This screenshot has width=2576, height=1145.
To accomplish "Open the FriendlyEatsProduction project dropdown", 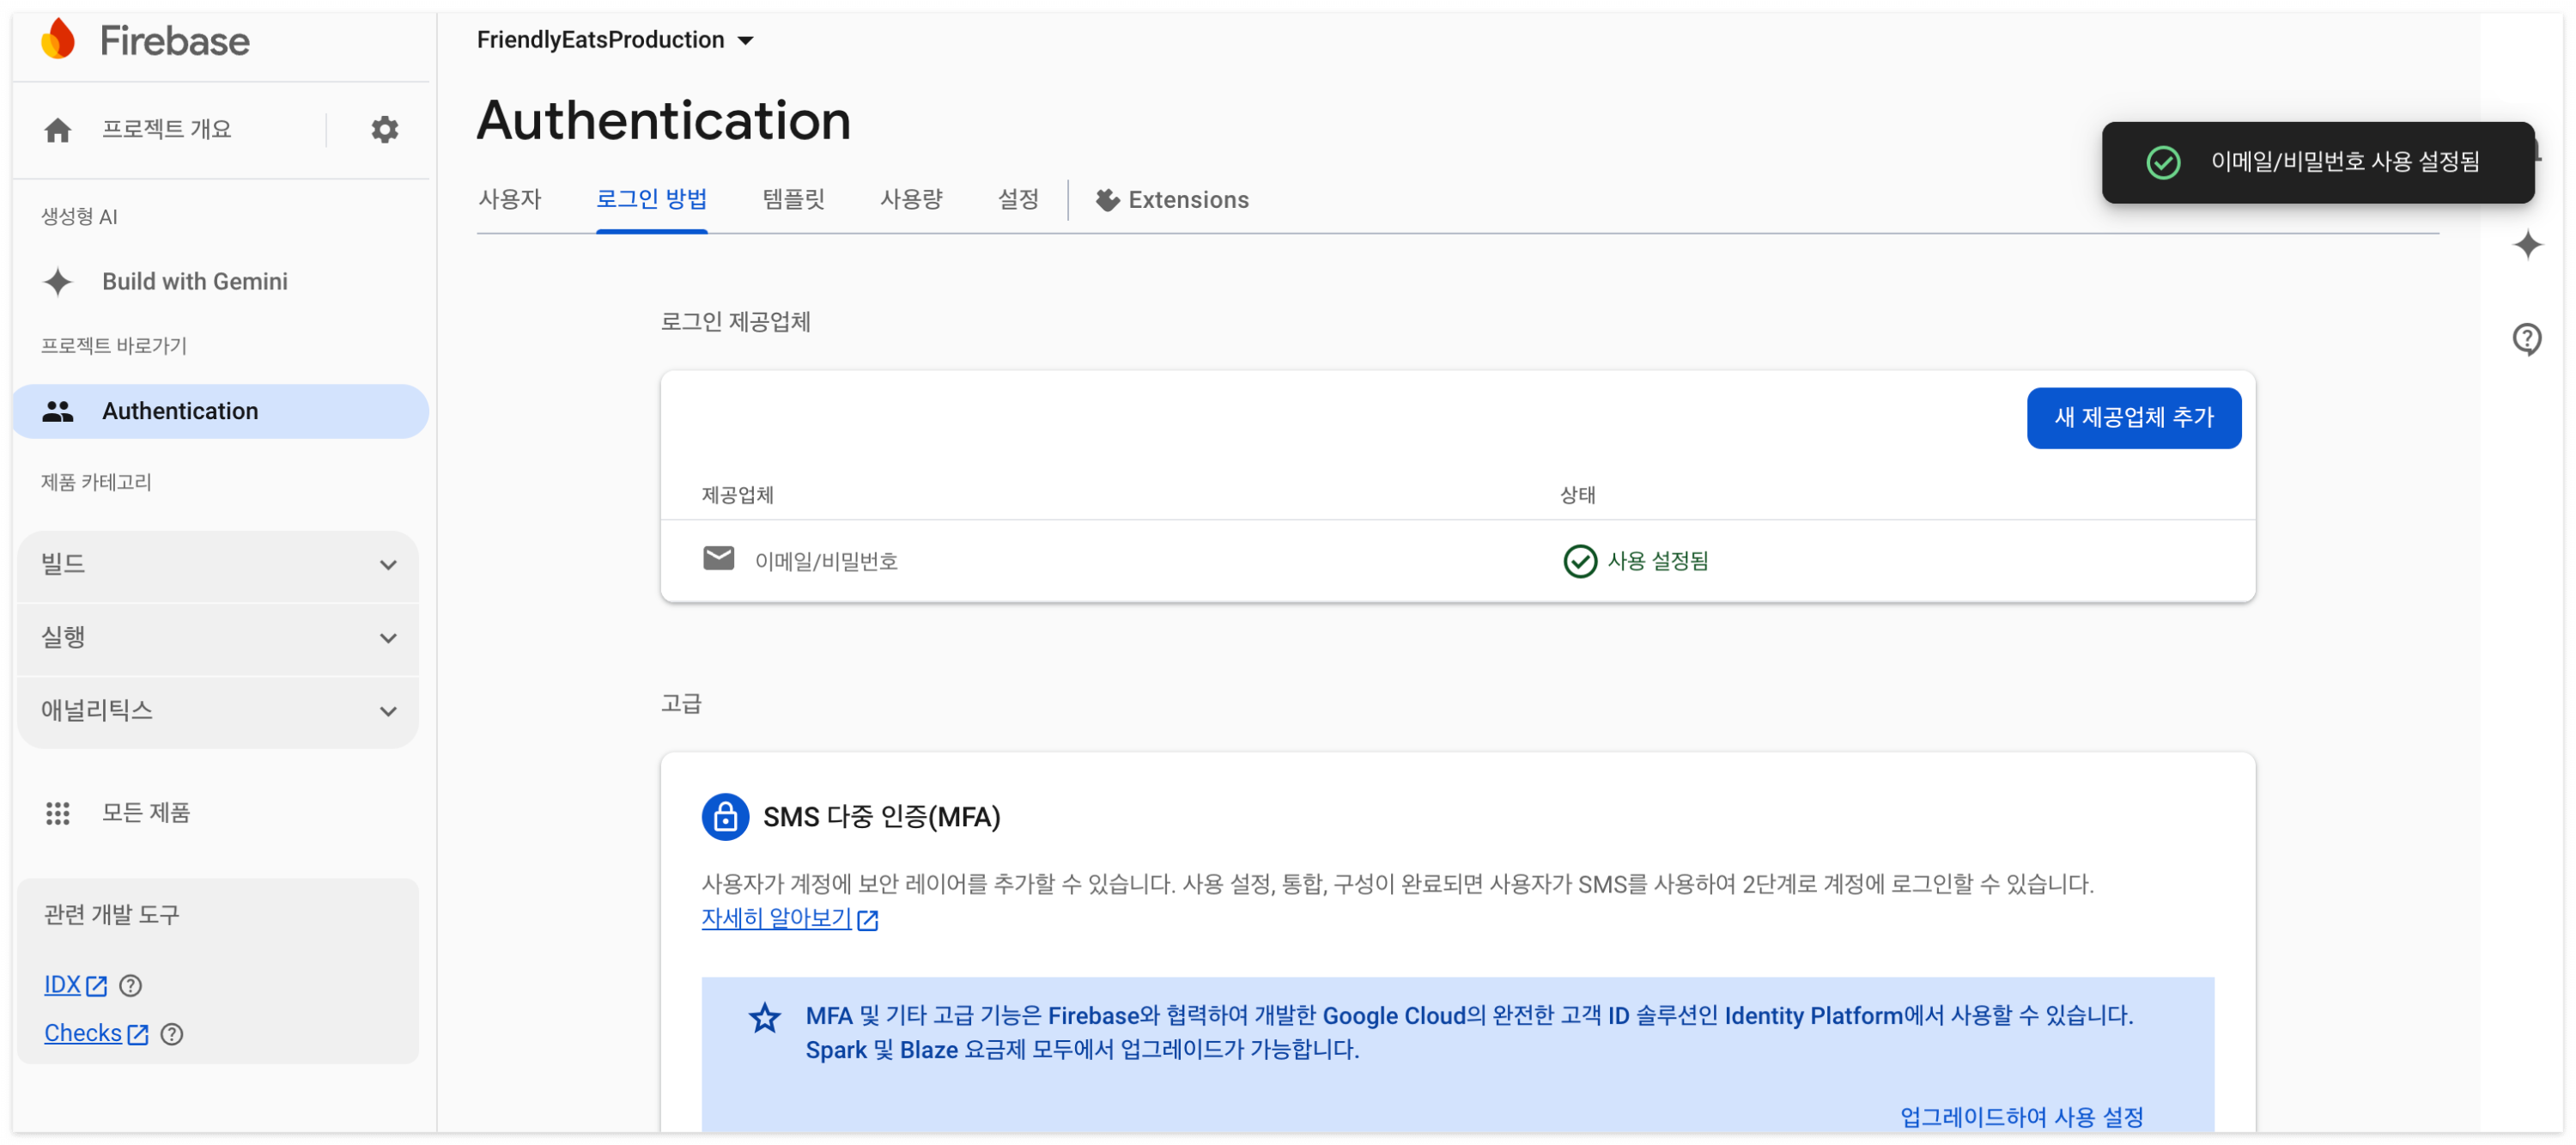I will pos(615,40).
